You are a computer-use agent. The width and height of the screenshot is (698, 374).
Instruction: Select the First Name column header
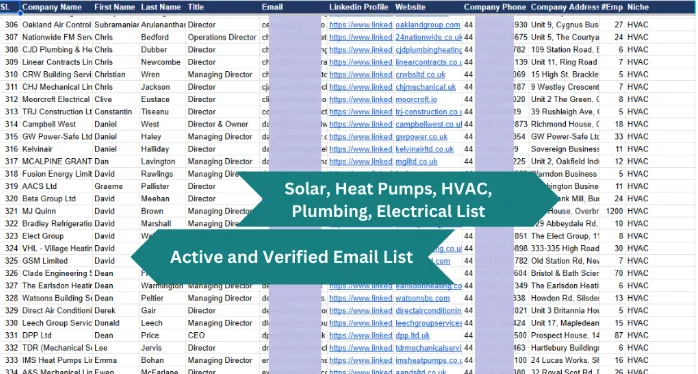click(114, 7)
